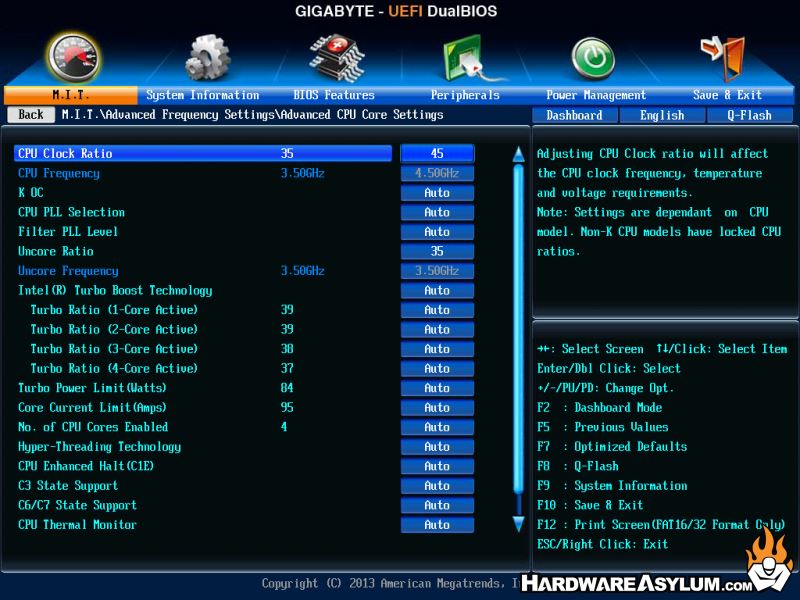Open the K OC option dropdown
This screenshot has height=600, width=800.
(x=437, y=193)
